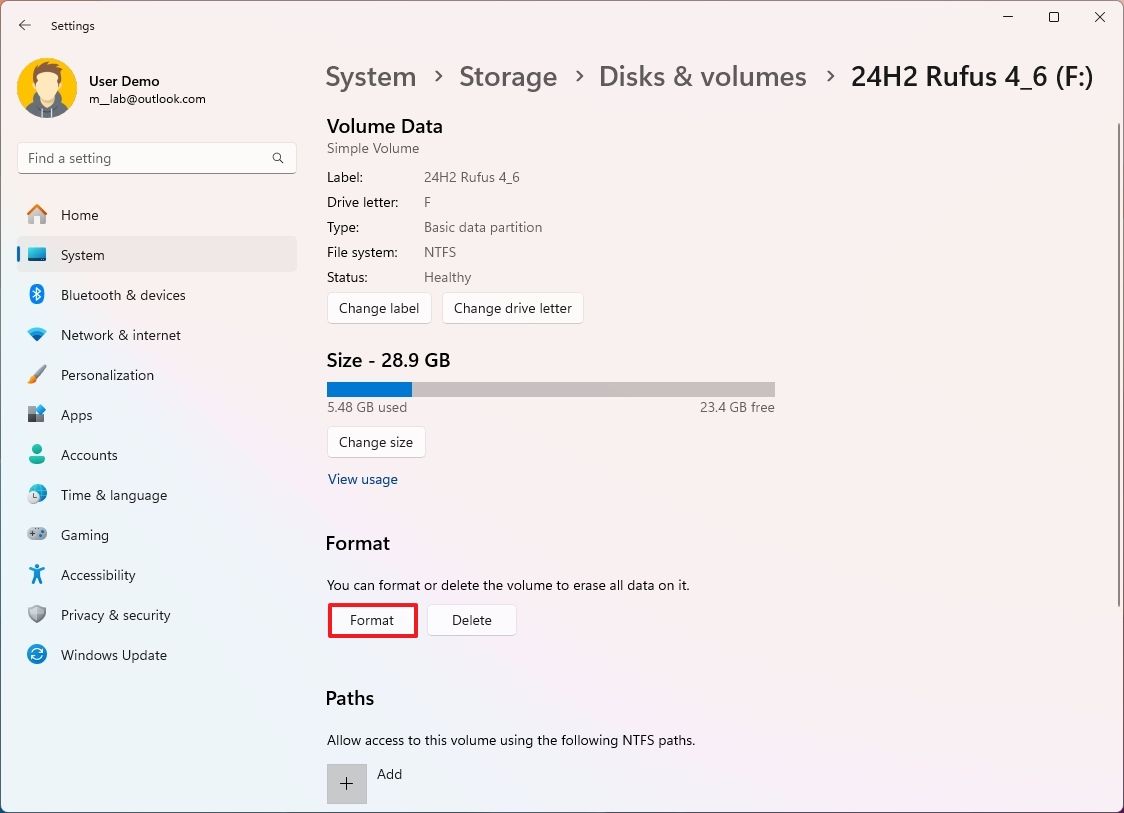Open Bluetooth & devices settings
The image size is (1124, 813).
coord(123,295)
